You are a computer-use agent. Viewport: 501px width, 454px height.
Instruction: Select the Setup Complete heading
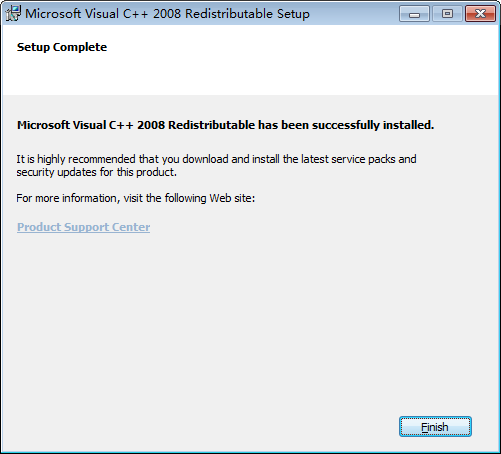coord(62,47)
